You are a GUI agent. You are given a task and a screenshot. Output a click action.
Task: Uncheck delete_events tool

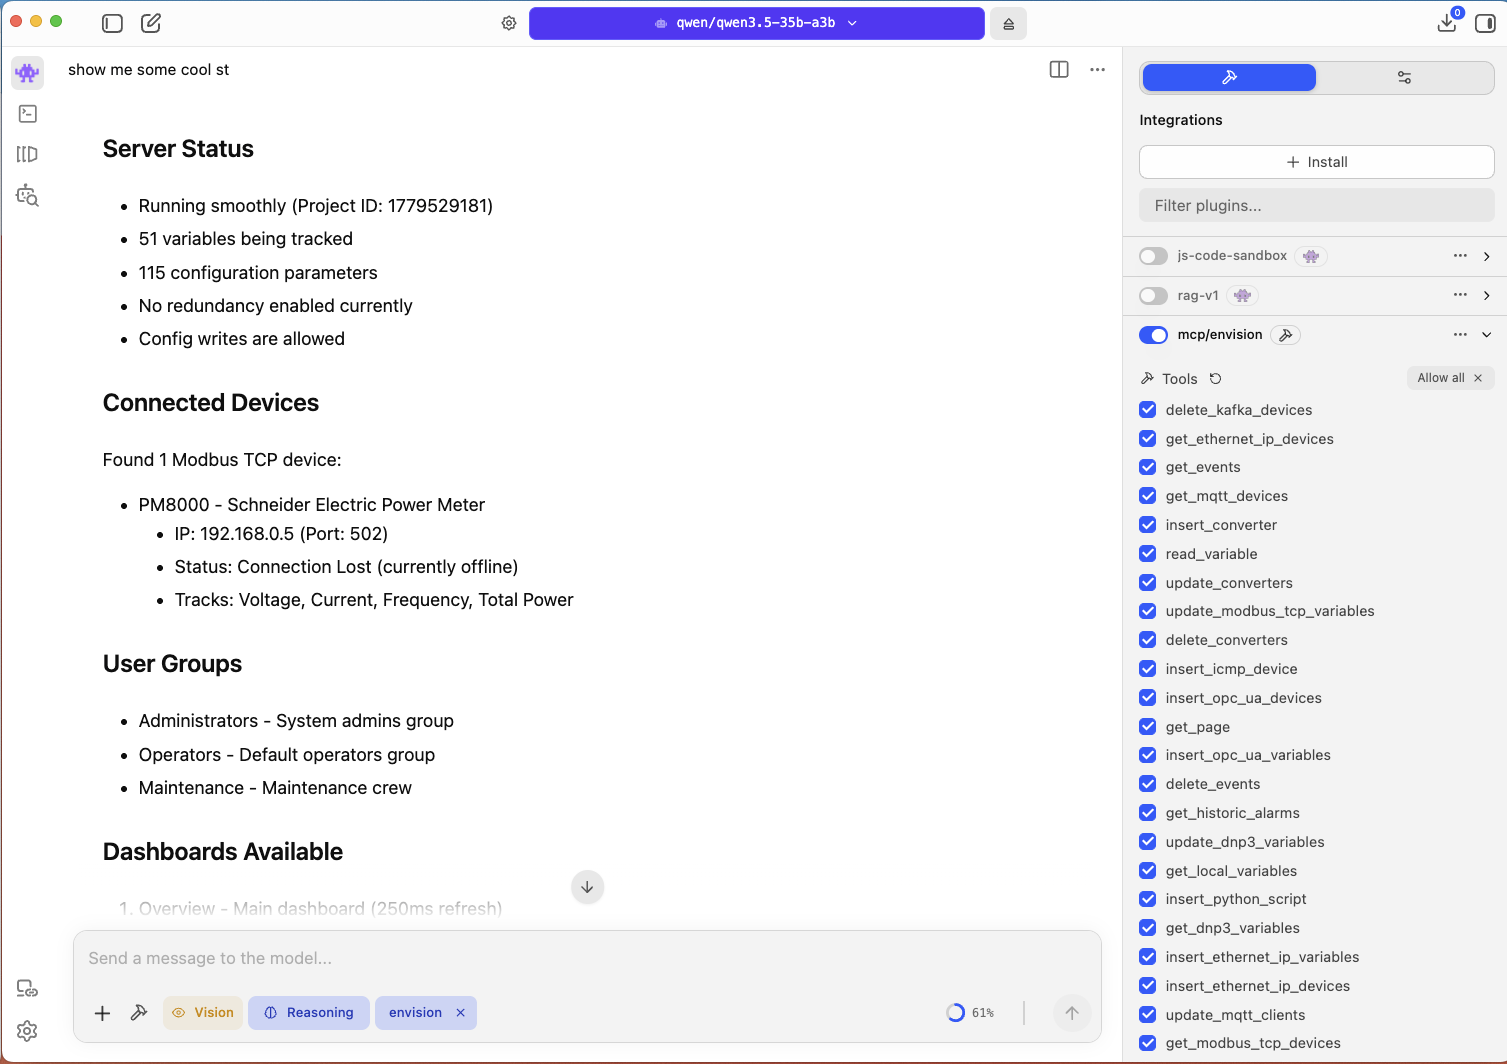pos(1148,784)
